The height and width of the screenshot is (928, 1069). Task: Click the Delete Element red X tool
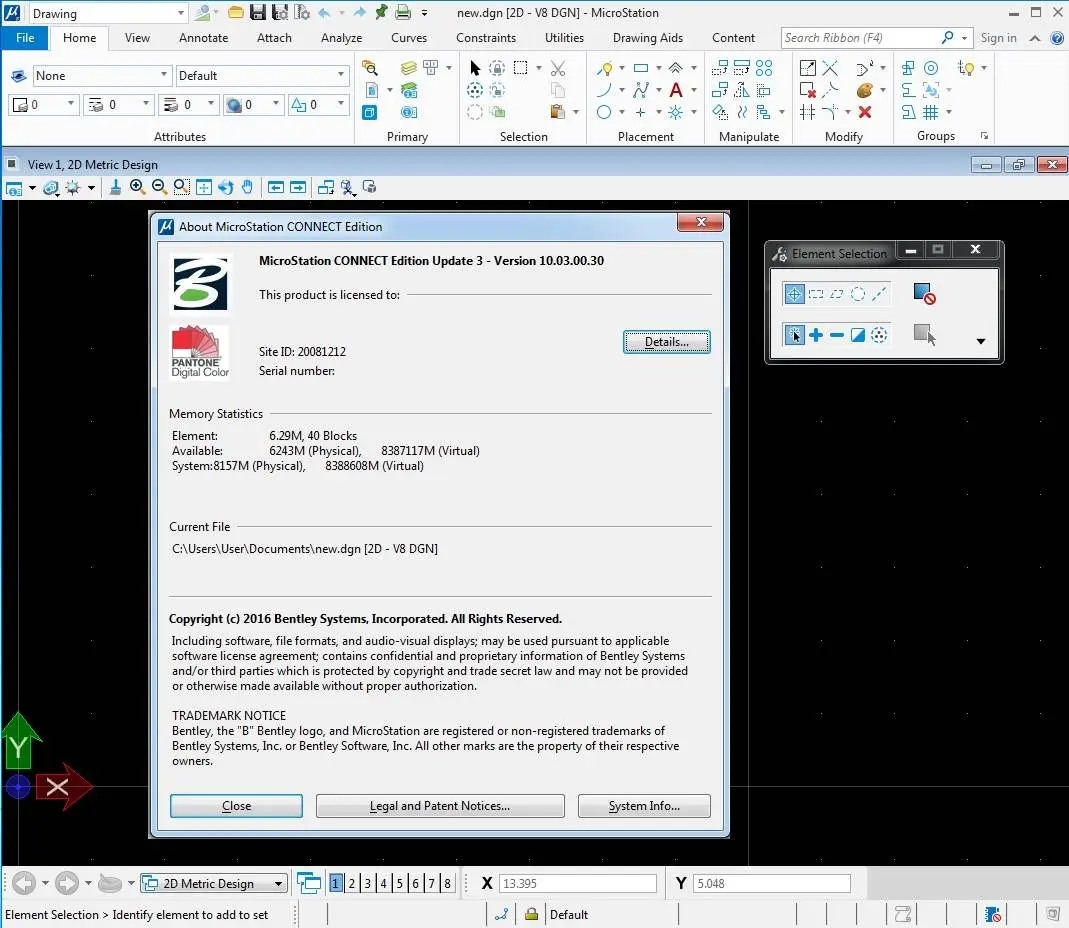(864, 112)
